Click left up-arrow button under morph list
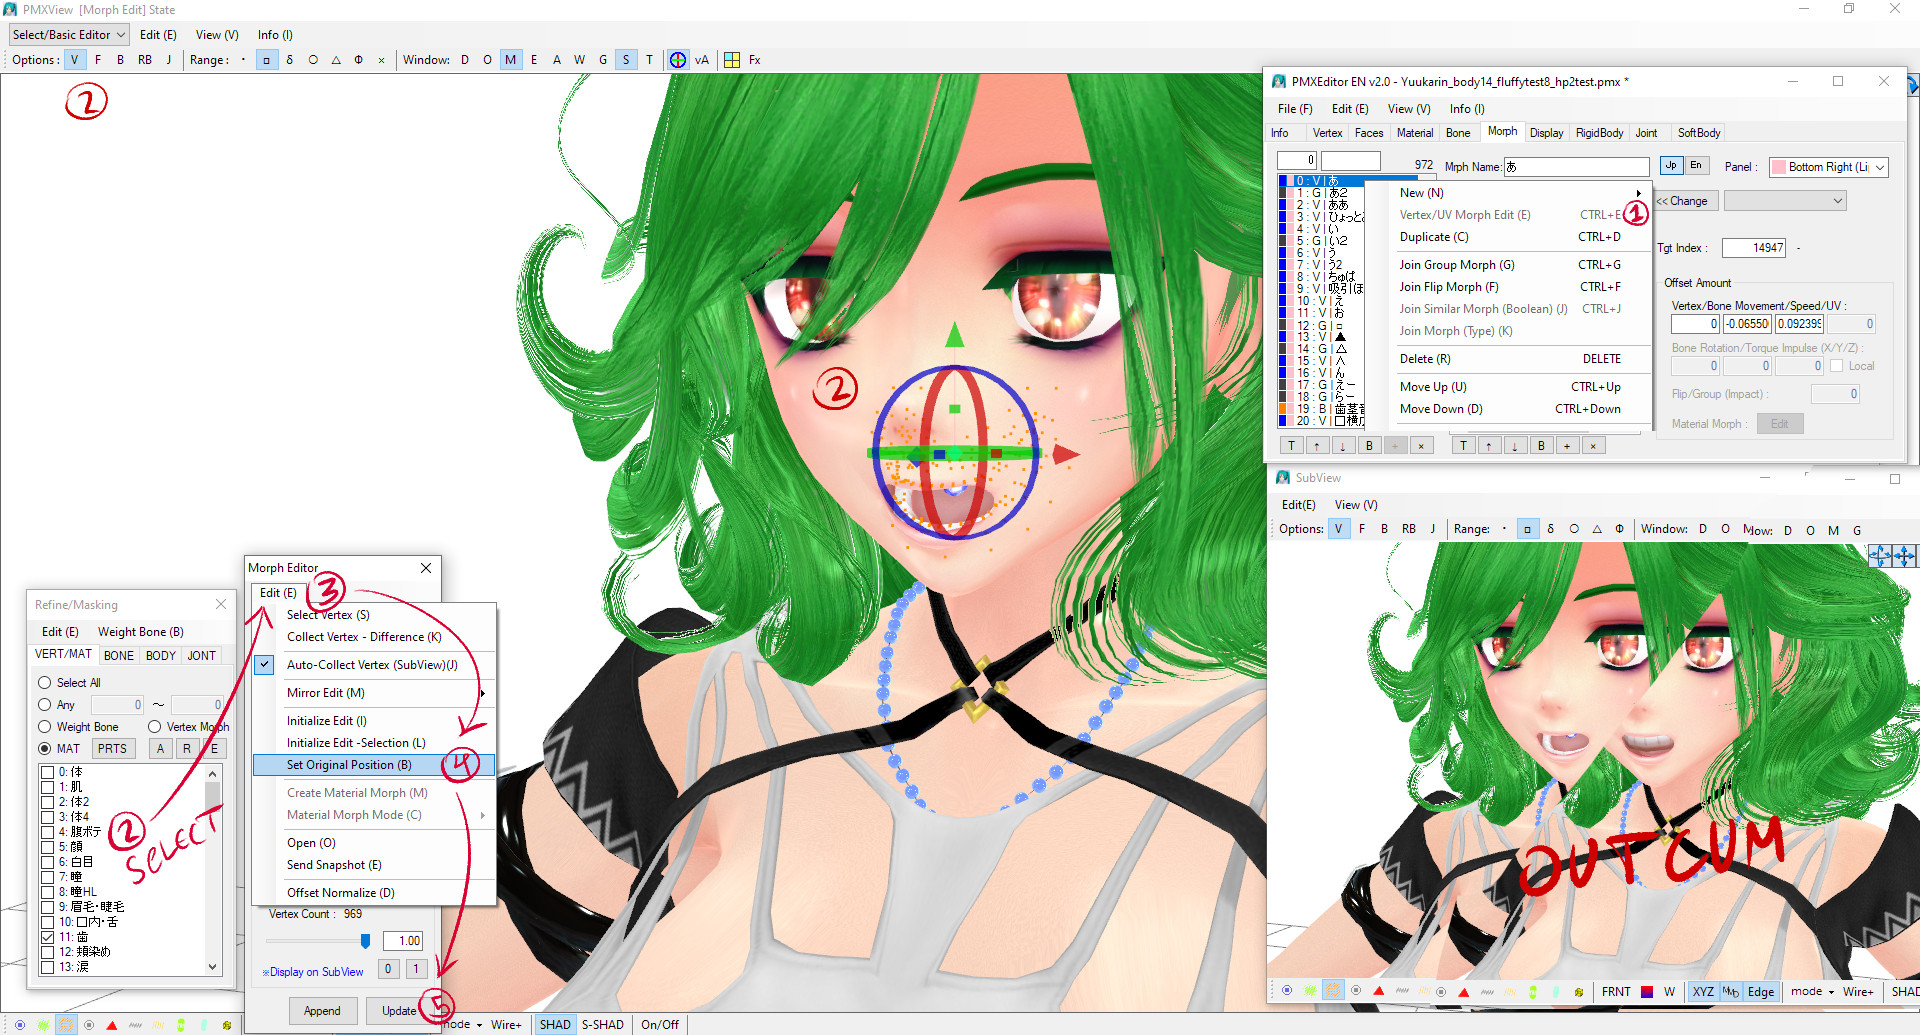The width and height of the screenshot is (1920, 1035). (1317, 446)
